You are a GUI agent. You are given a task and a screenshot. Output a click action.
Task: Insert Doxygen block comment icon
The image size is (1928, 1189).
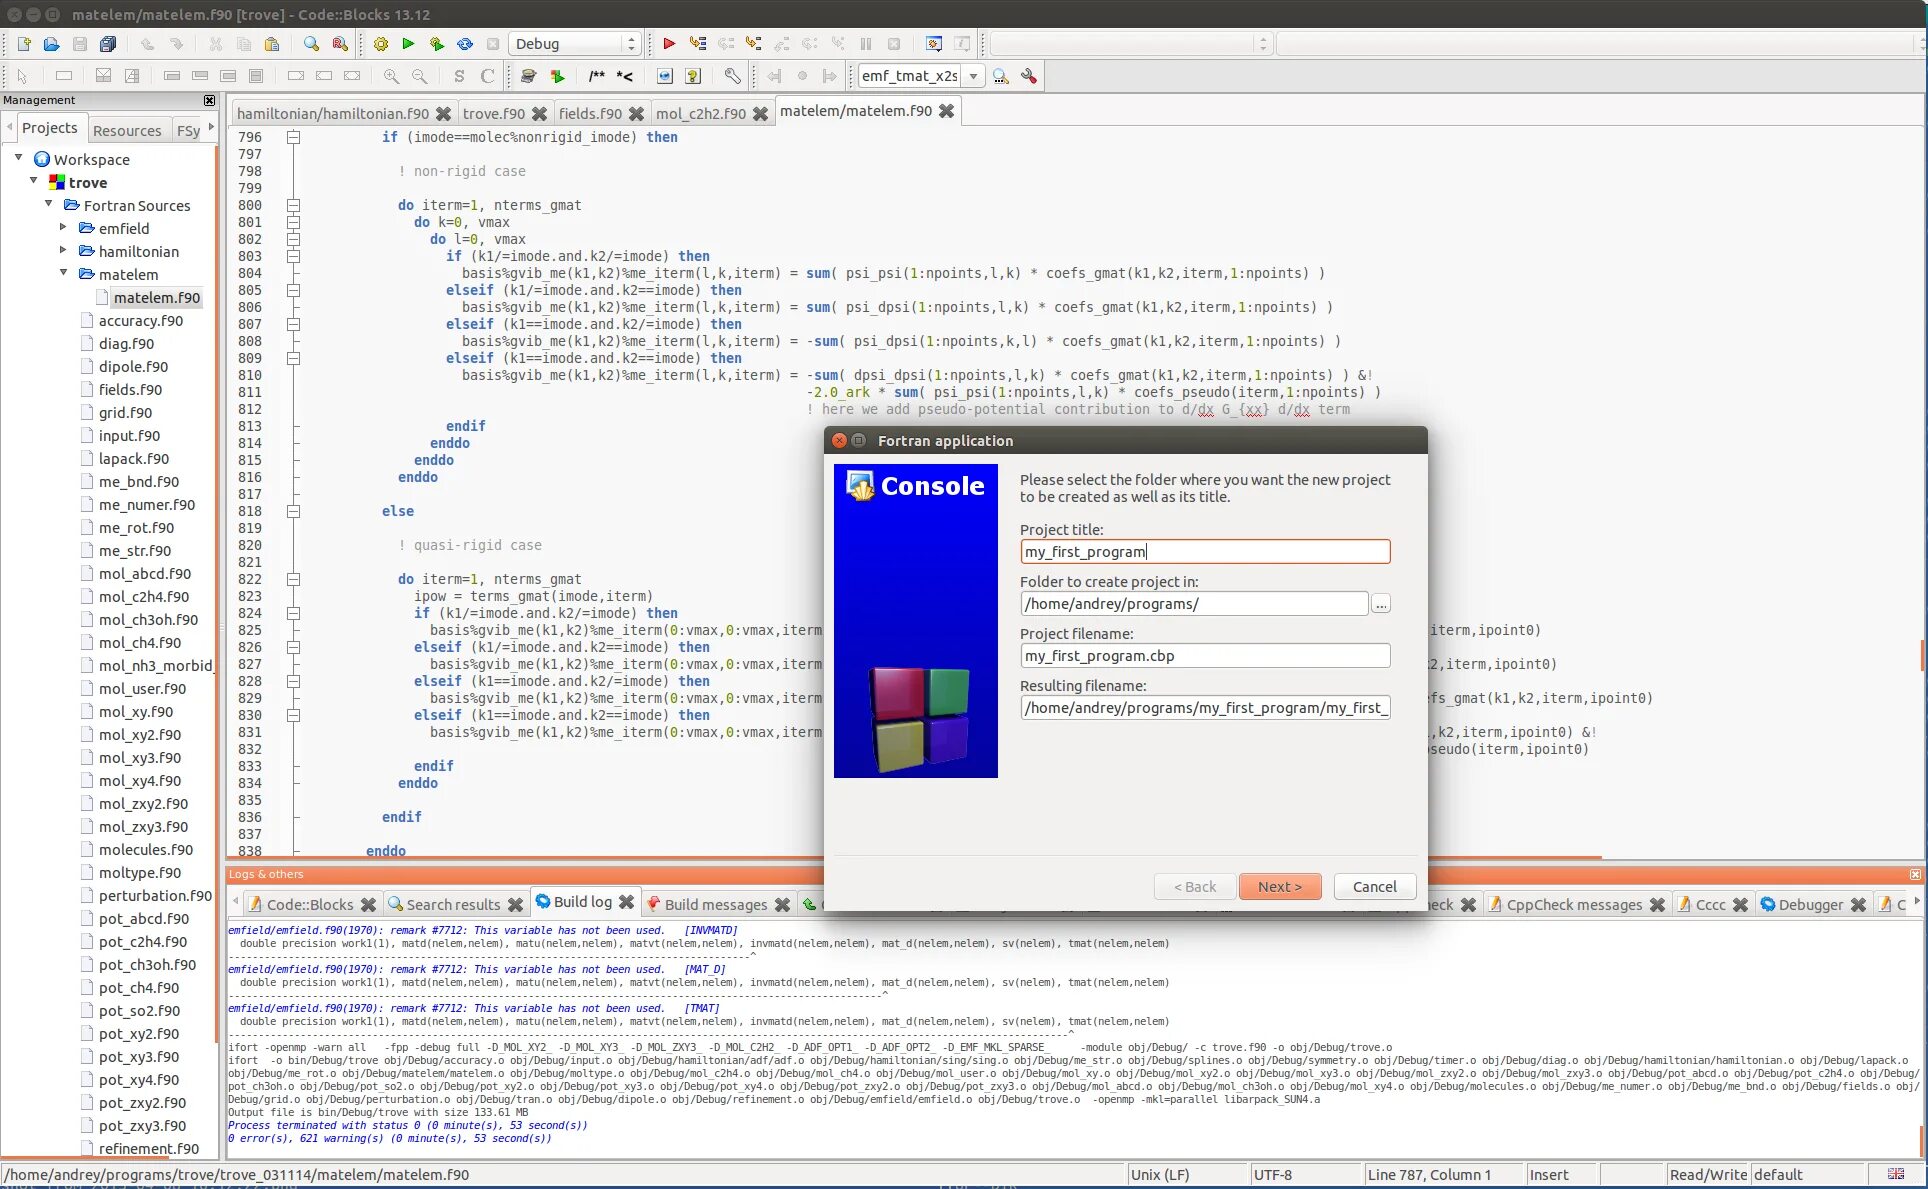[597, 76]
